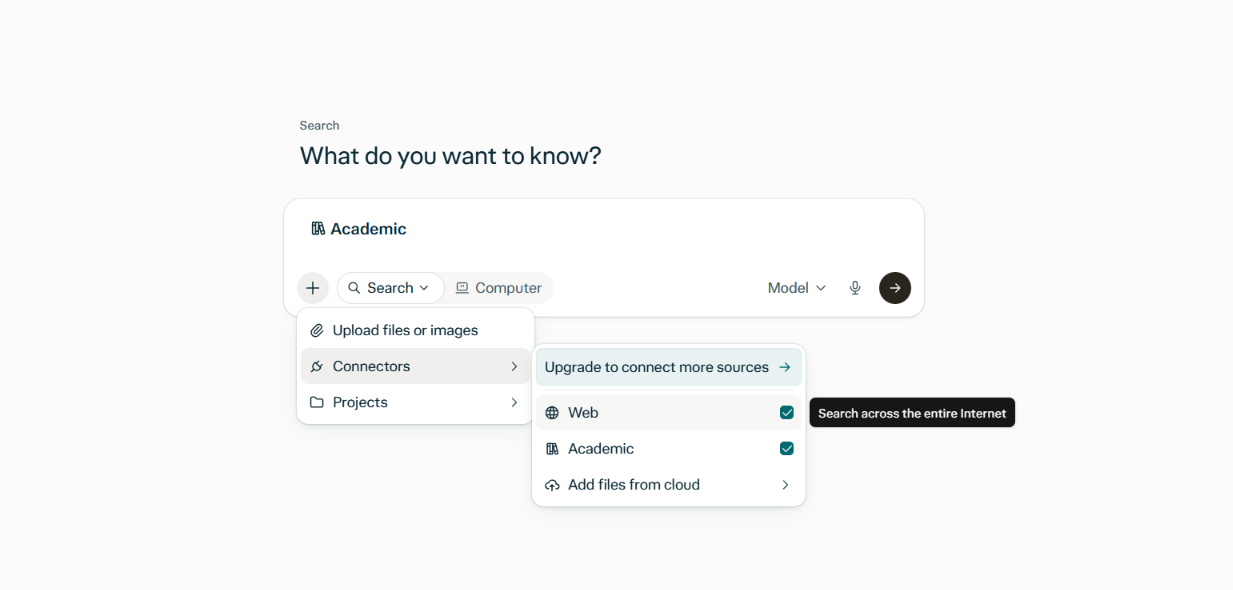The width and height of the screenshot is (1233, 590).
Task: Open the Search mode dropdown
Action: tap(390, 288)
